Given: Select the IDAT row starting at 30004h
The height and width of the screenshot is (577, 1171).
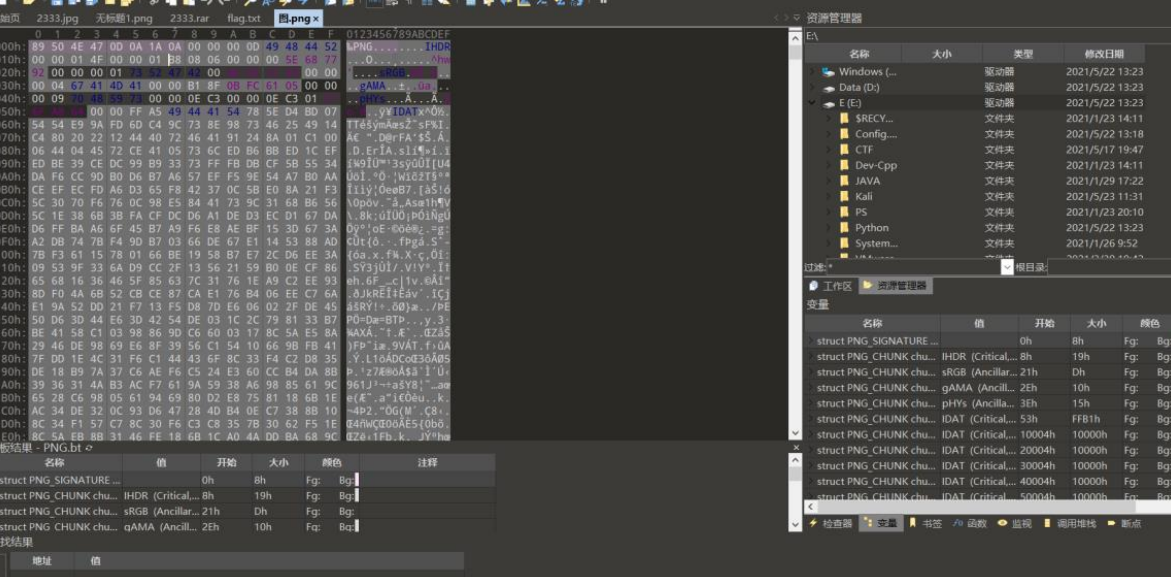Looking at the screenshot, I should click(987, 466).
